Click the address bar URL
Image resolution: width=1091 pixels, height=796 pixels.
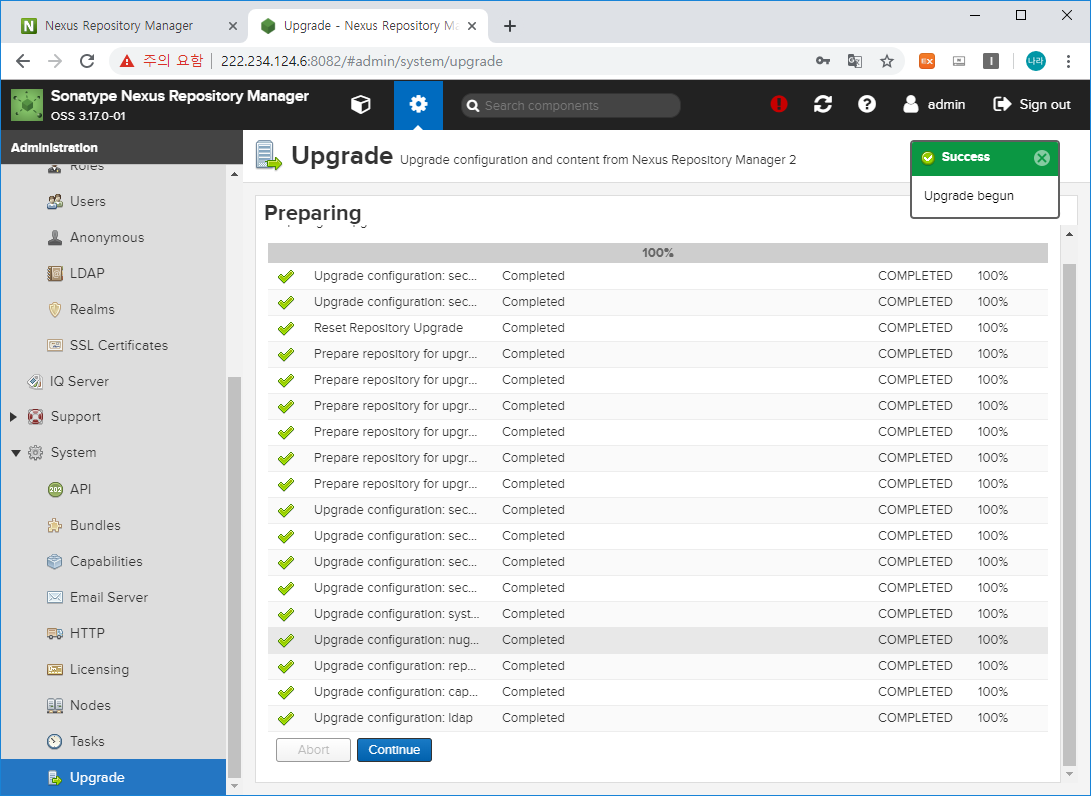[x=362, y=61]
